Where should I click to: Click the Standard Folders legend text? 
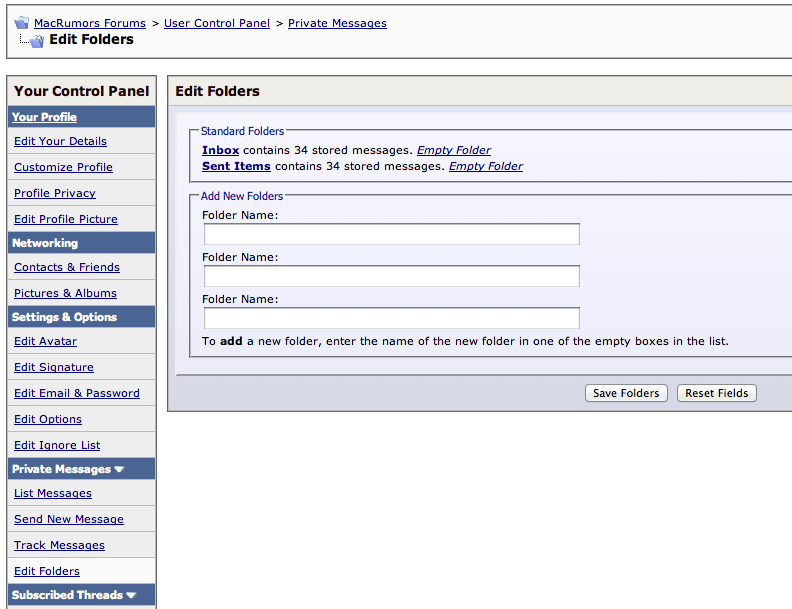click(242, 131)
